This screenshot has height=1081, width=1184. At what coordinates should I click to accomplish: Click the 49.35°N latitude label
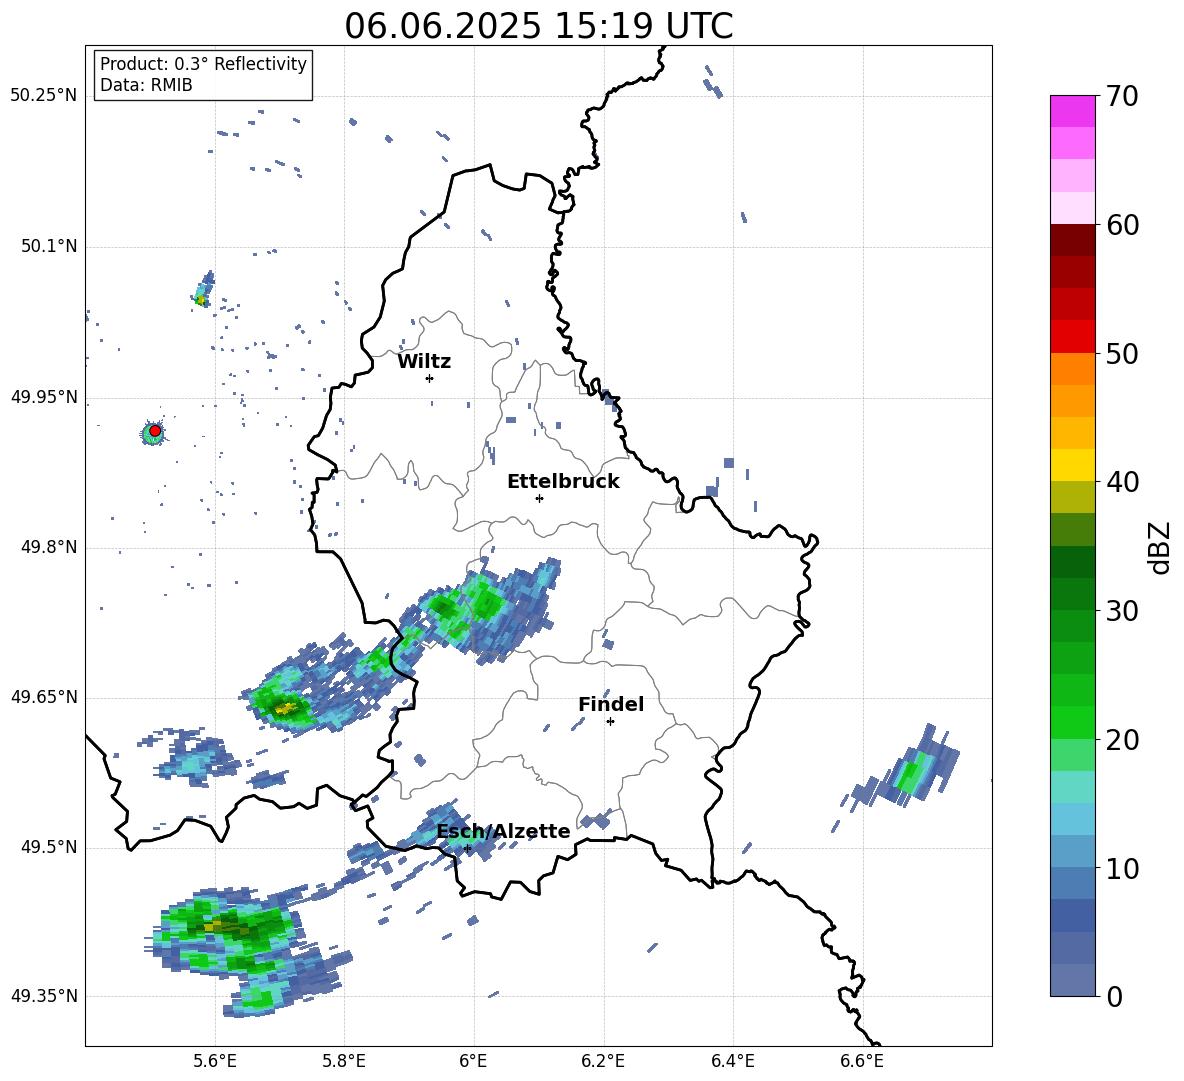(x=44, y=996)
